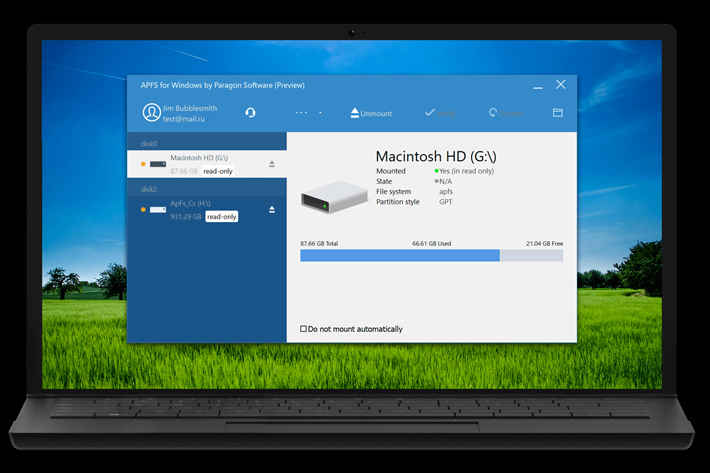Image resolution: width=710 pixels, height=473 pixels.
Task: Click the Format toolbar button
Action: (506, 113)
